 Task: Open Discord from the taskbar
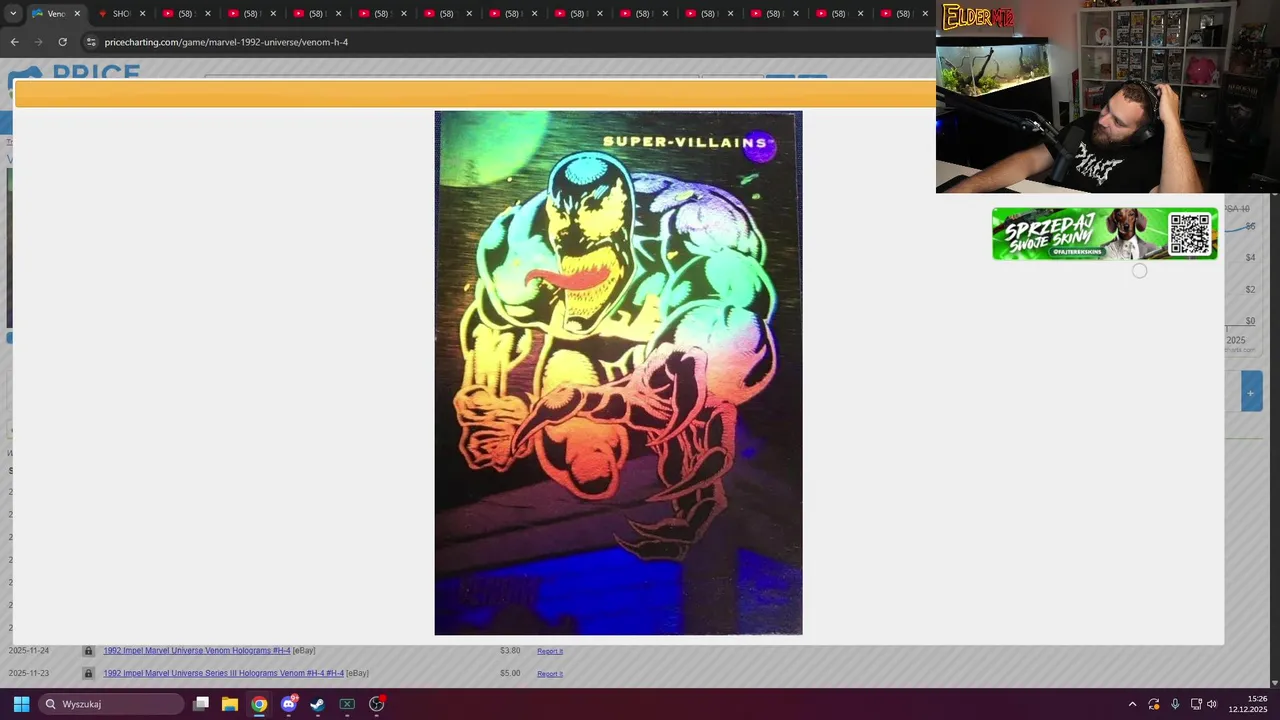pyautogui.click(x=289, y=704)
